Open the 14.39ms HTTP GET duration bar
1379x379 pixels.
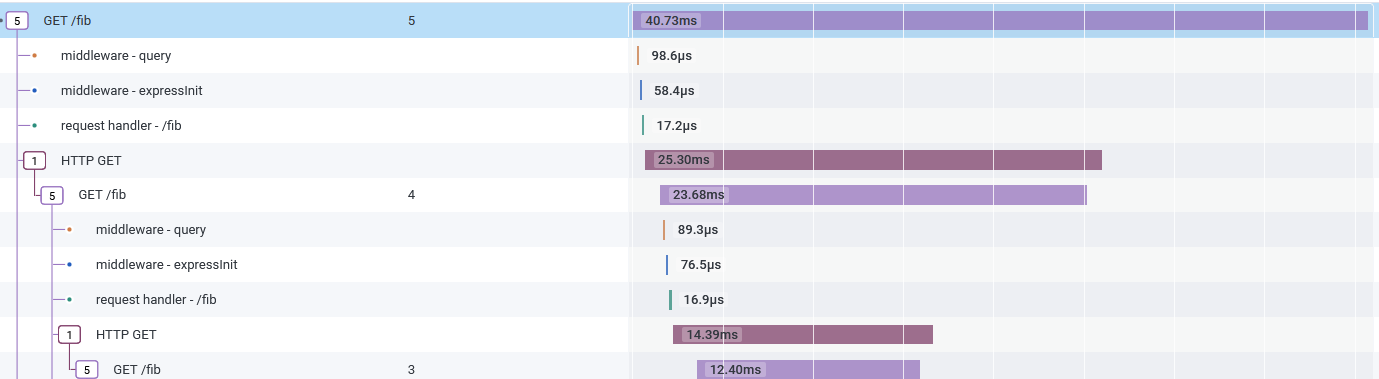[x=803, y=335]
